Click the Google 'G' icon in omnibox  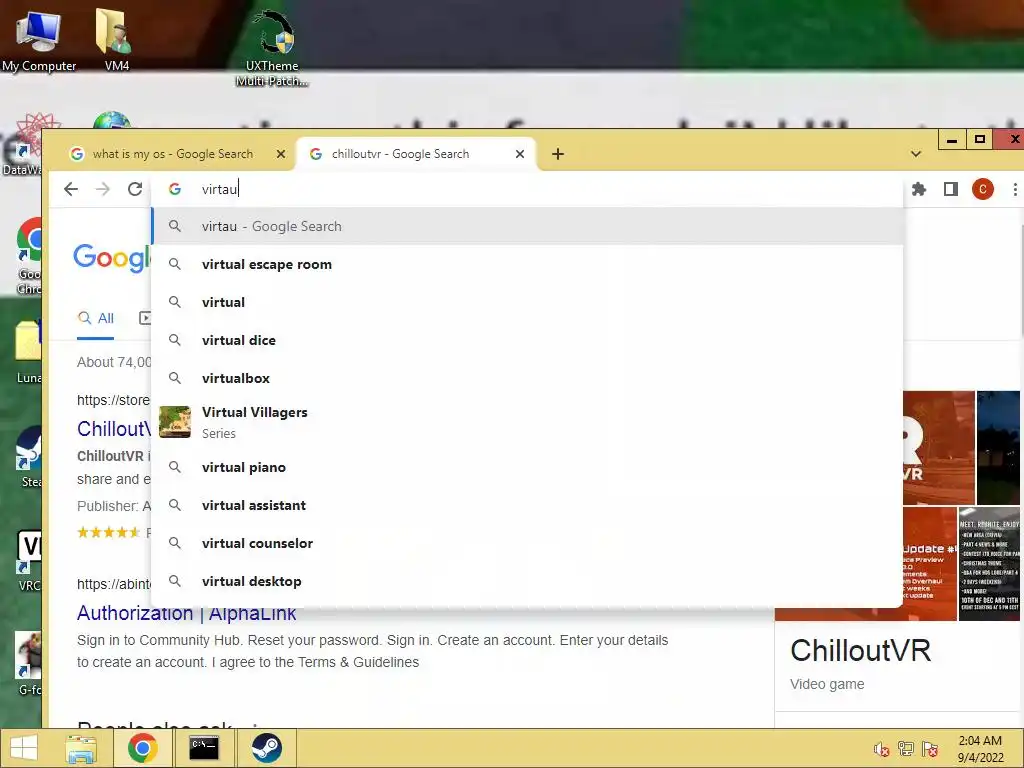174,189
